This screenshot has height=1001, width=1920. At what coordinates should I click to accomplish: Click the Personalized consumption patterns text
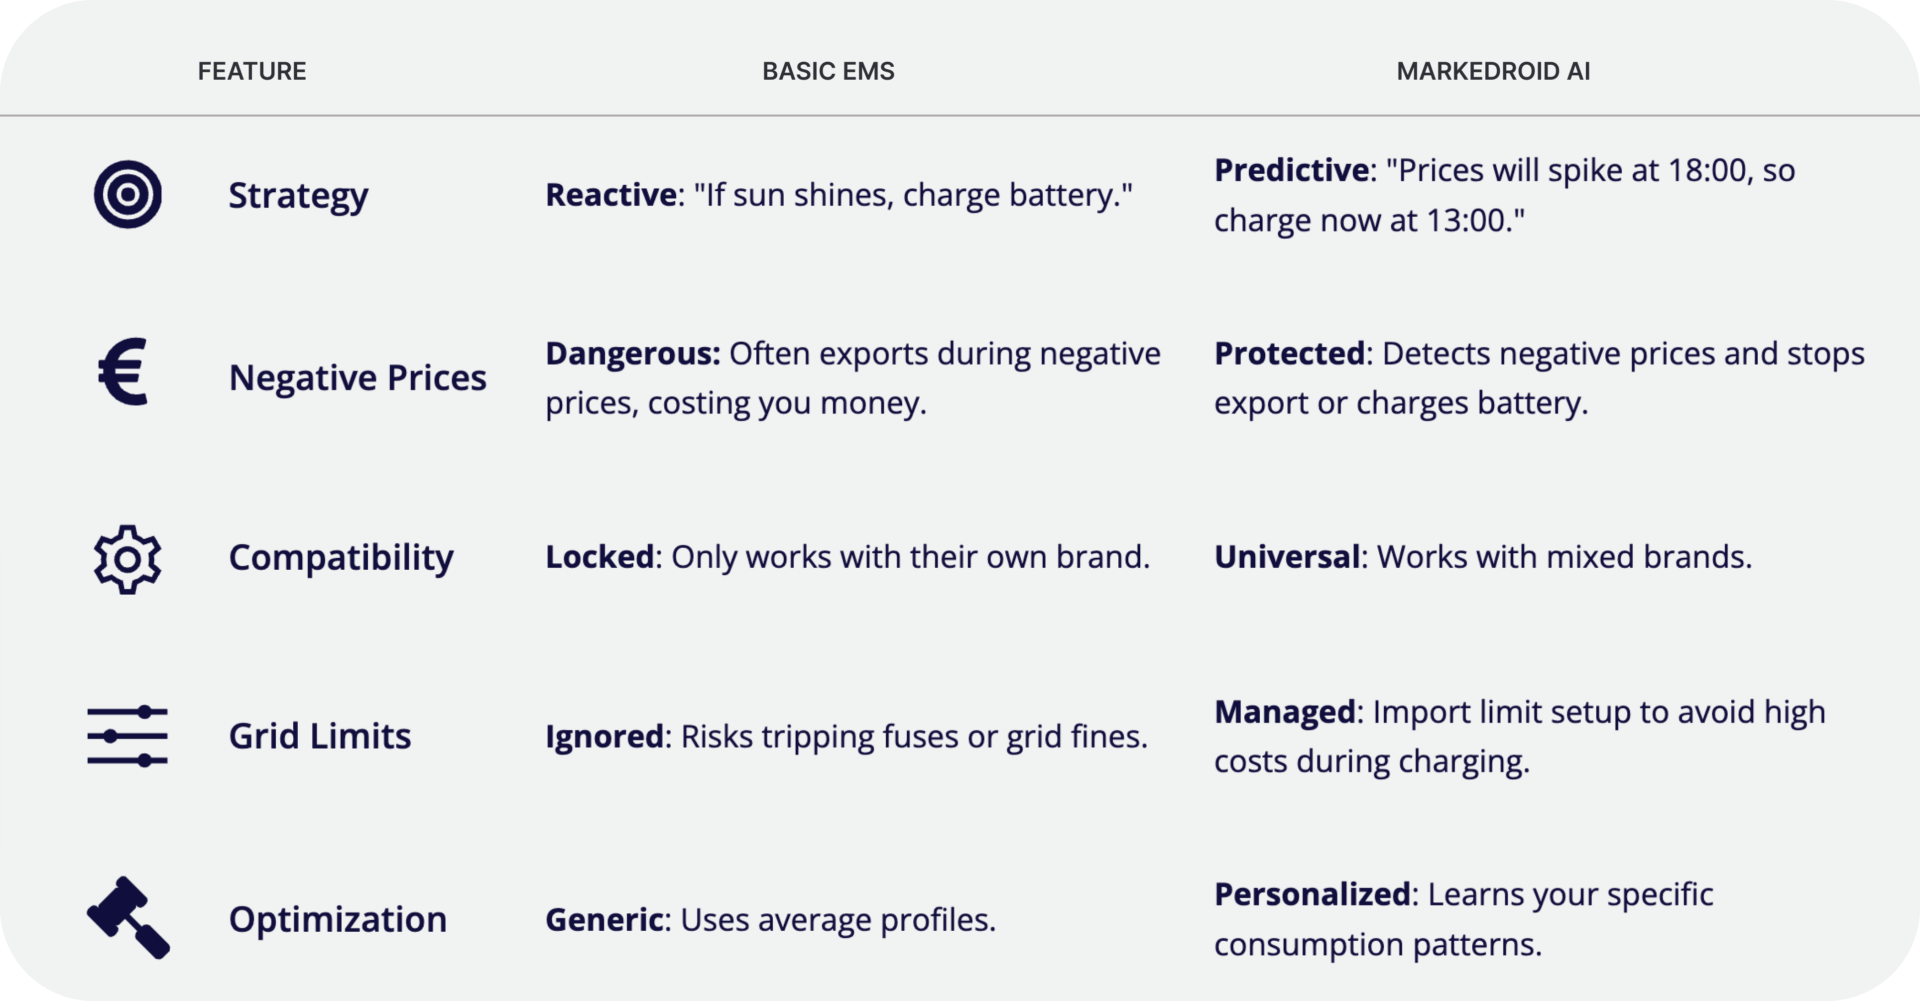[x=1463, y=919]
